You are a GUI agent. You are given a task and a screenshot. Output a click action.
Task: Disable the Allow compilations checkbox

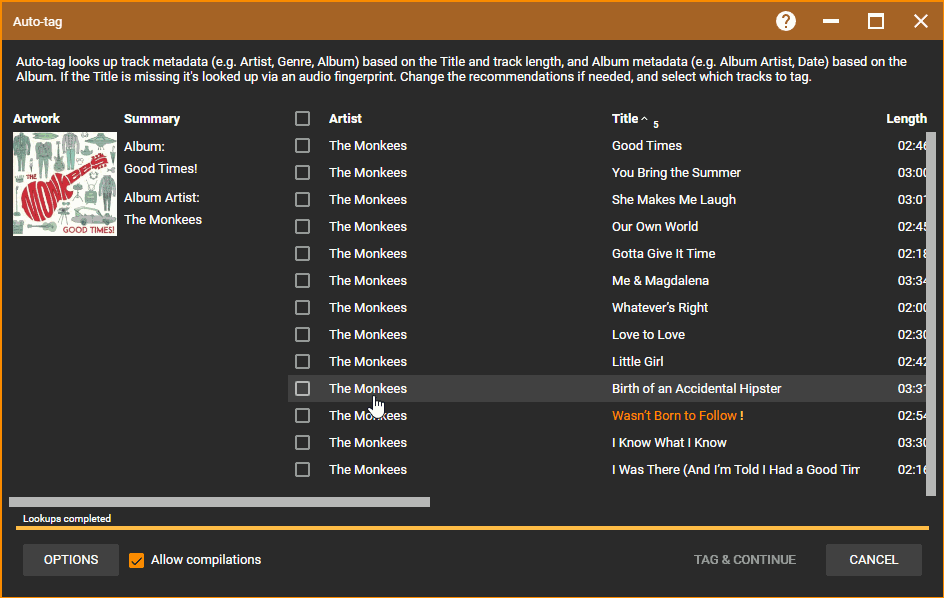coord(137,560)
